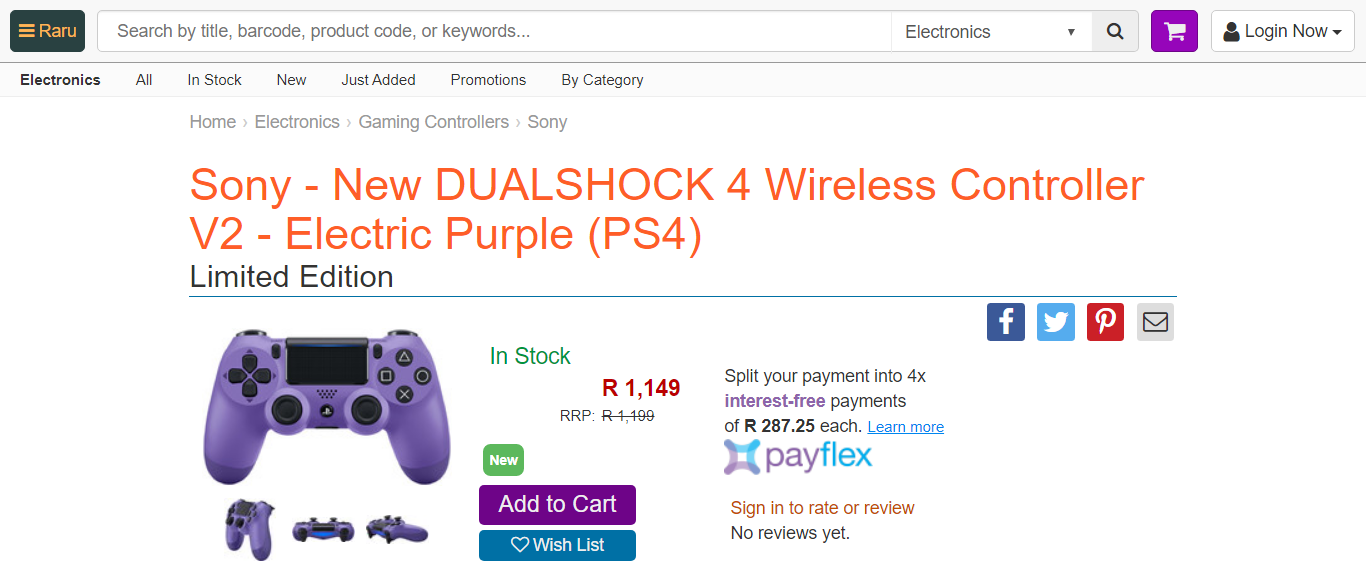Pin the product on Pinterest

[x=1105, y=322]
